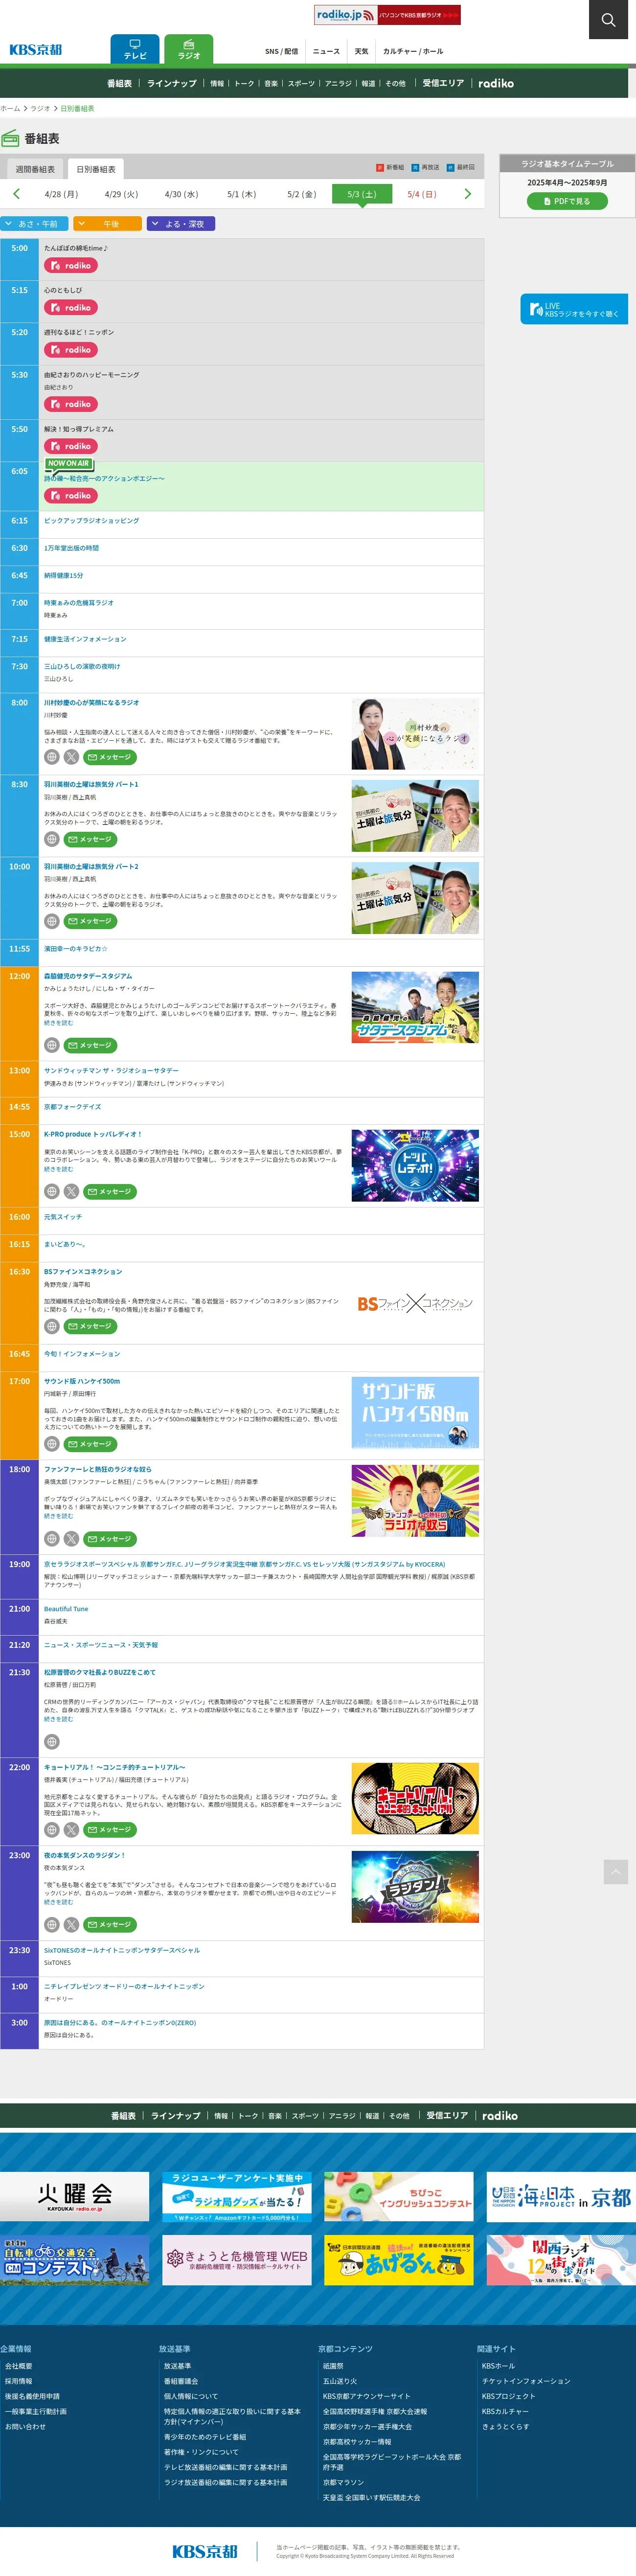Viewport: 636px width, 2576px height.
Task: Select the 日別番組表 tab
Action: click(96, 169)
